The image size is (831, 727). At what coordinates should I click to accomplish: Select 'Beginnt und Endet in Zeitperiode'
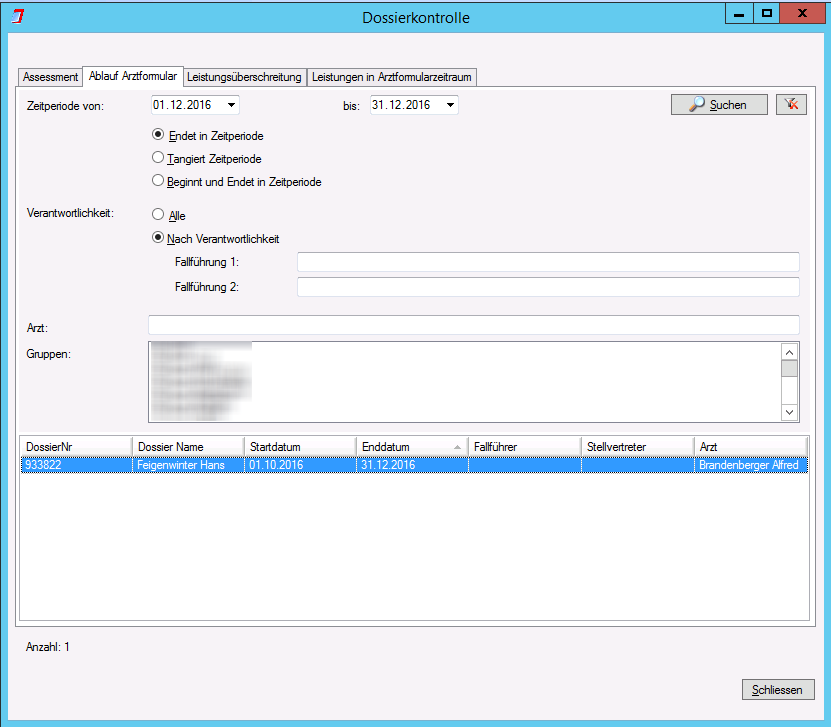tap(158, 181)
